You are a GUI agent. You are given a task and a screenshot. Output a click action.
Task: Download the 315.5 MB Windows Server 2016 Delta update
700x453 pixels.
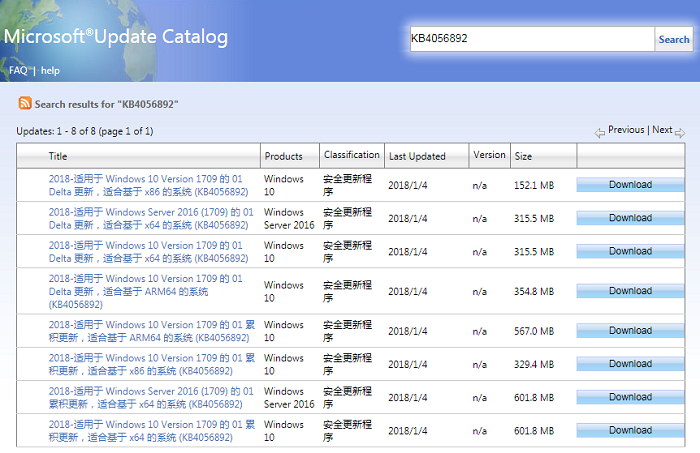[x=630, y=218]
